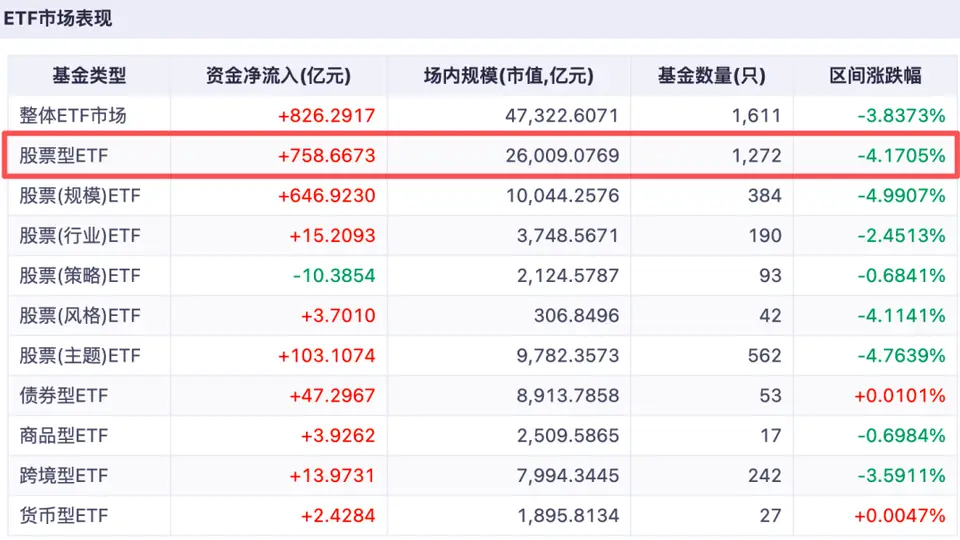Click fund count 42
The width and height of the screenshot is (960, 540).
point(770,315)
